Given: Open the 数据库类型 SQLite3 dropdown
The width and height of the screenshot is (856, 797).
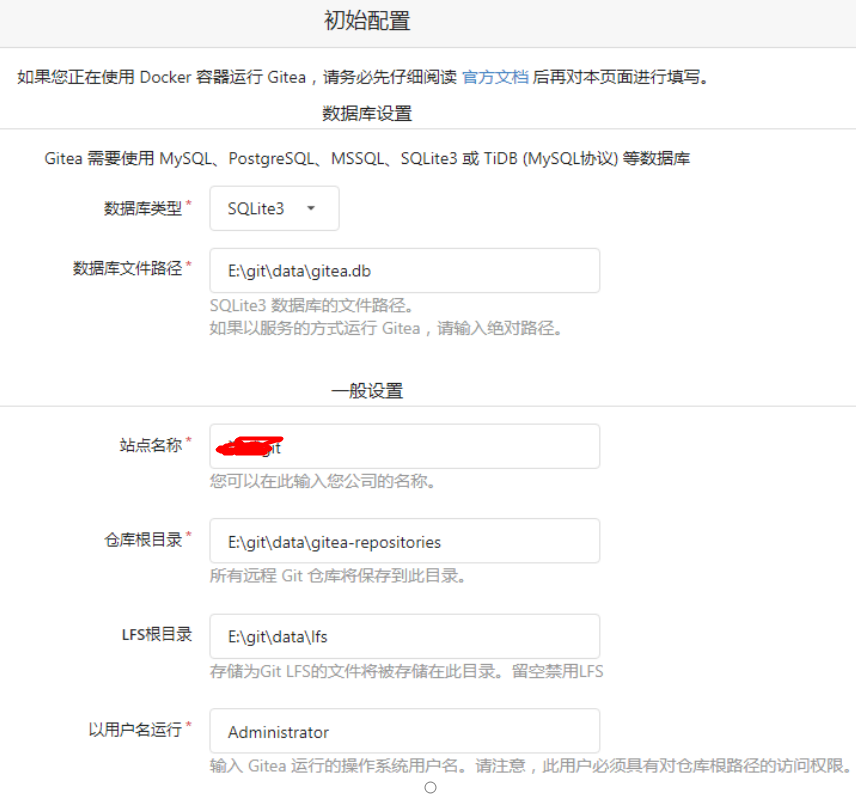Looking at the screenshot, I should click(x=274, y=208).
